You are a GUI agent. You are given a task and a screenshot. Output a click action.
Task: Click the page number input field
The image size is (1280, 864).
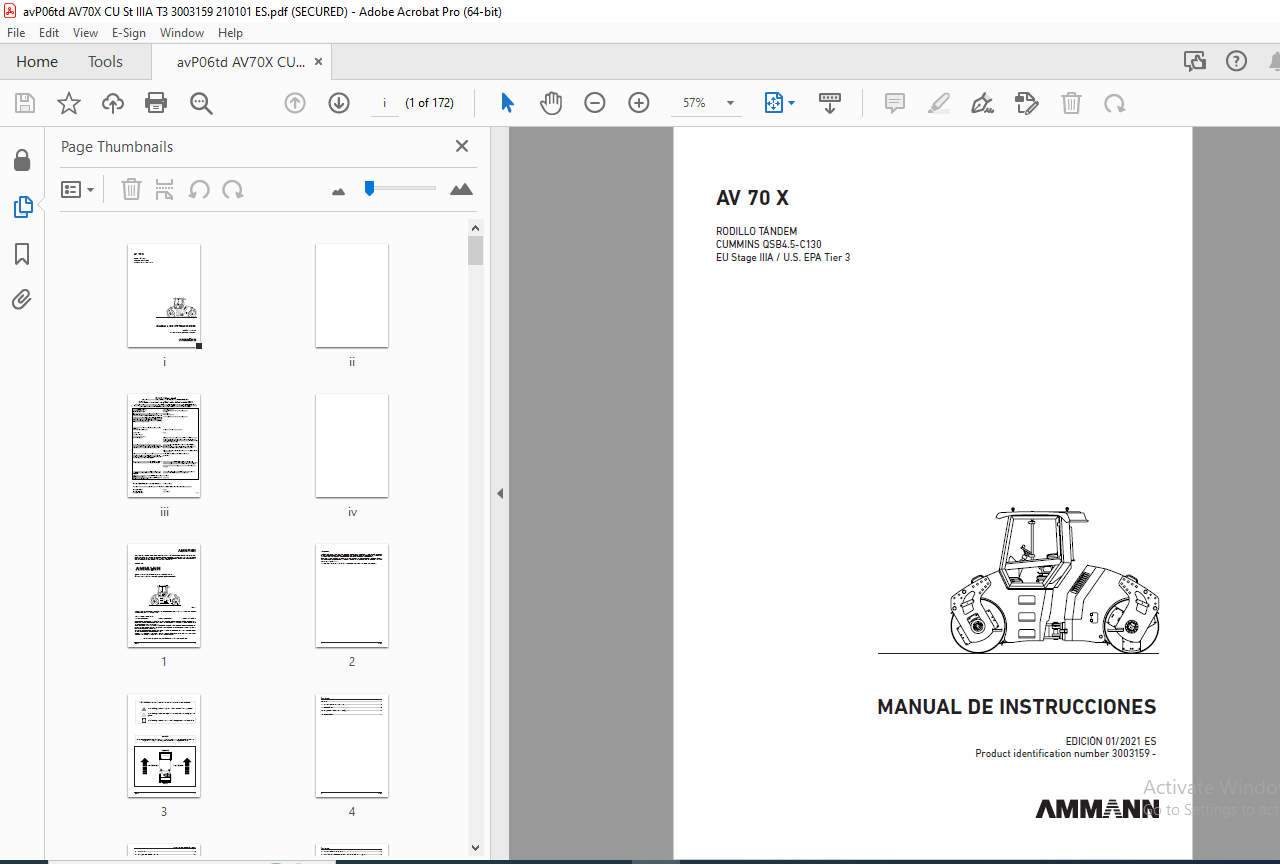pyautogui.click(x=384, y=103)
